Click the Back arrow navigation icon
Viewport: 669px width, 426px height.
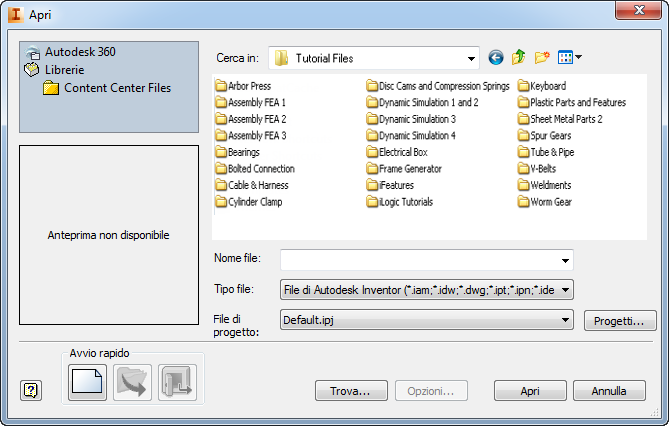[x=496, y=58]
